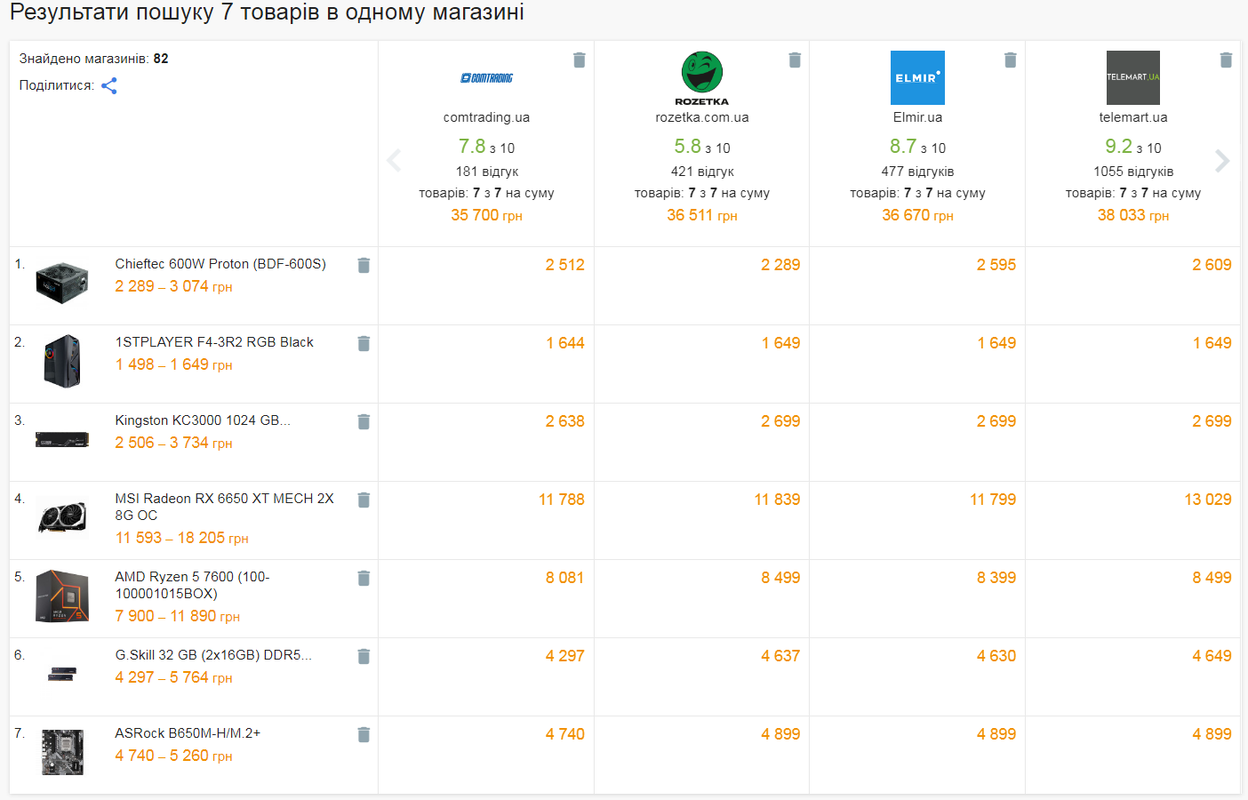Delete telemart.ua column trash icon
This screenshot has width=1248, height=800.
(1226, 60)
